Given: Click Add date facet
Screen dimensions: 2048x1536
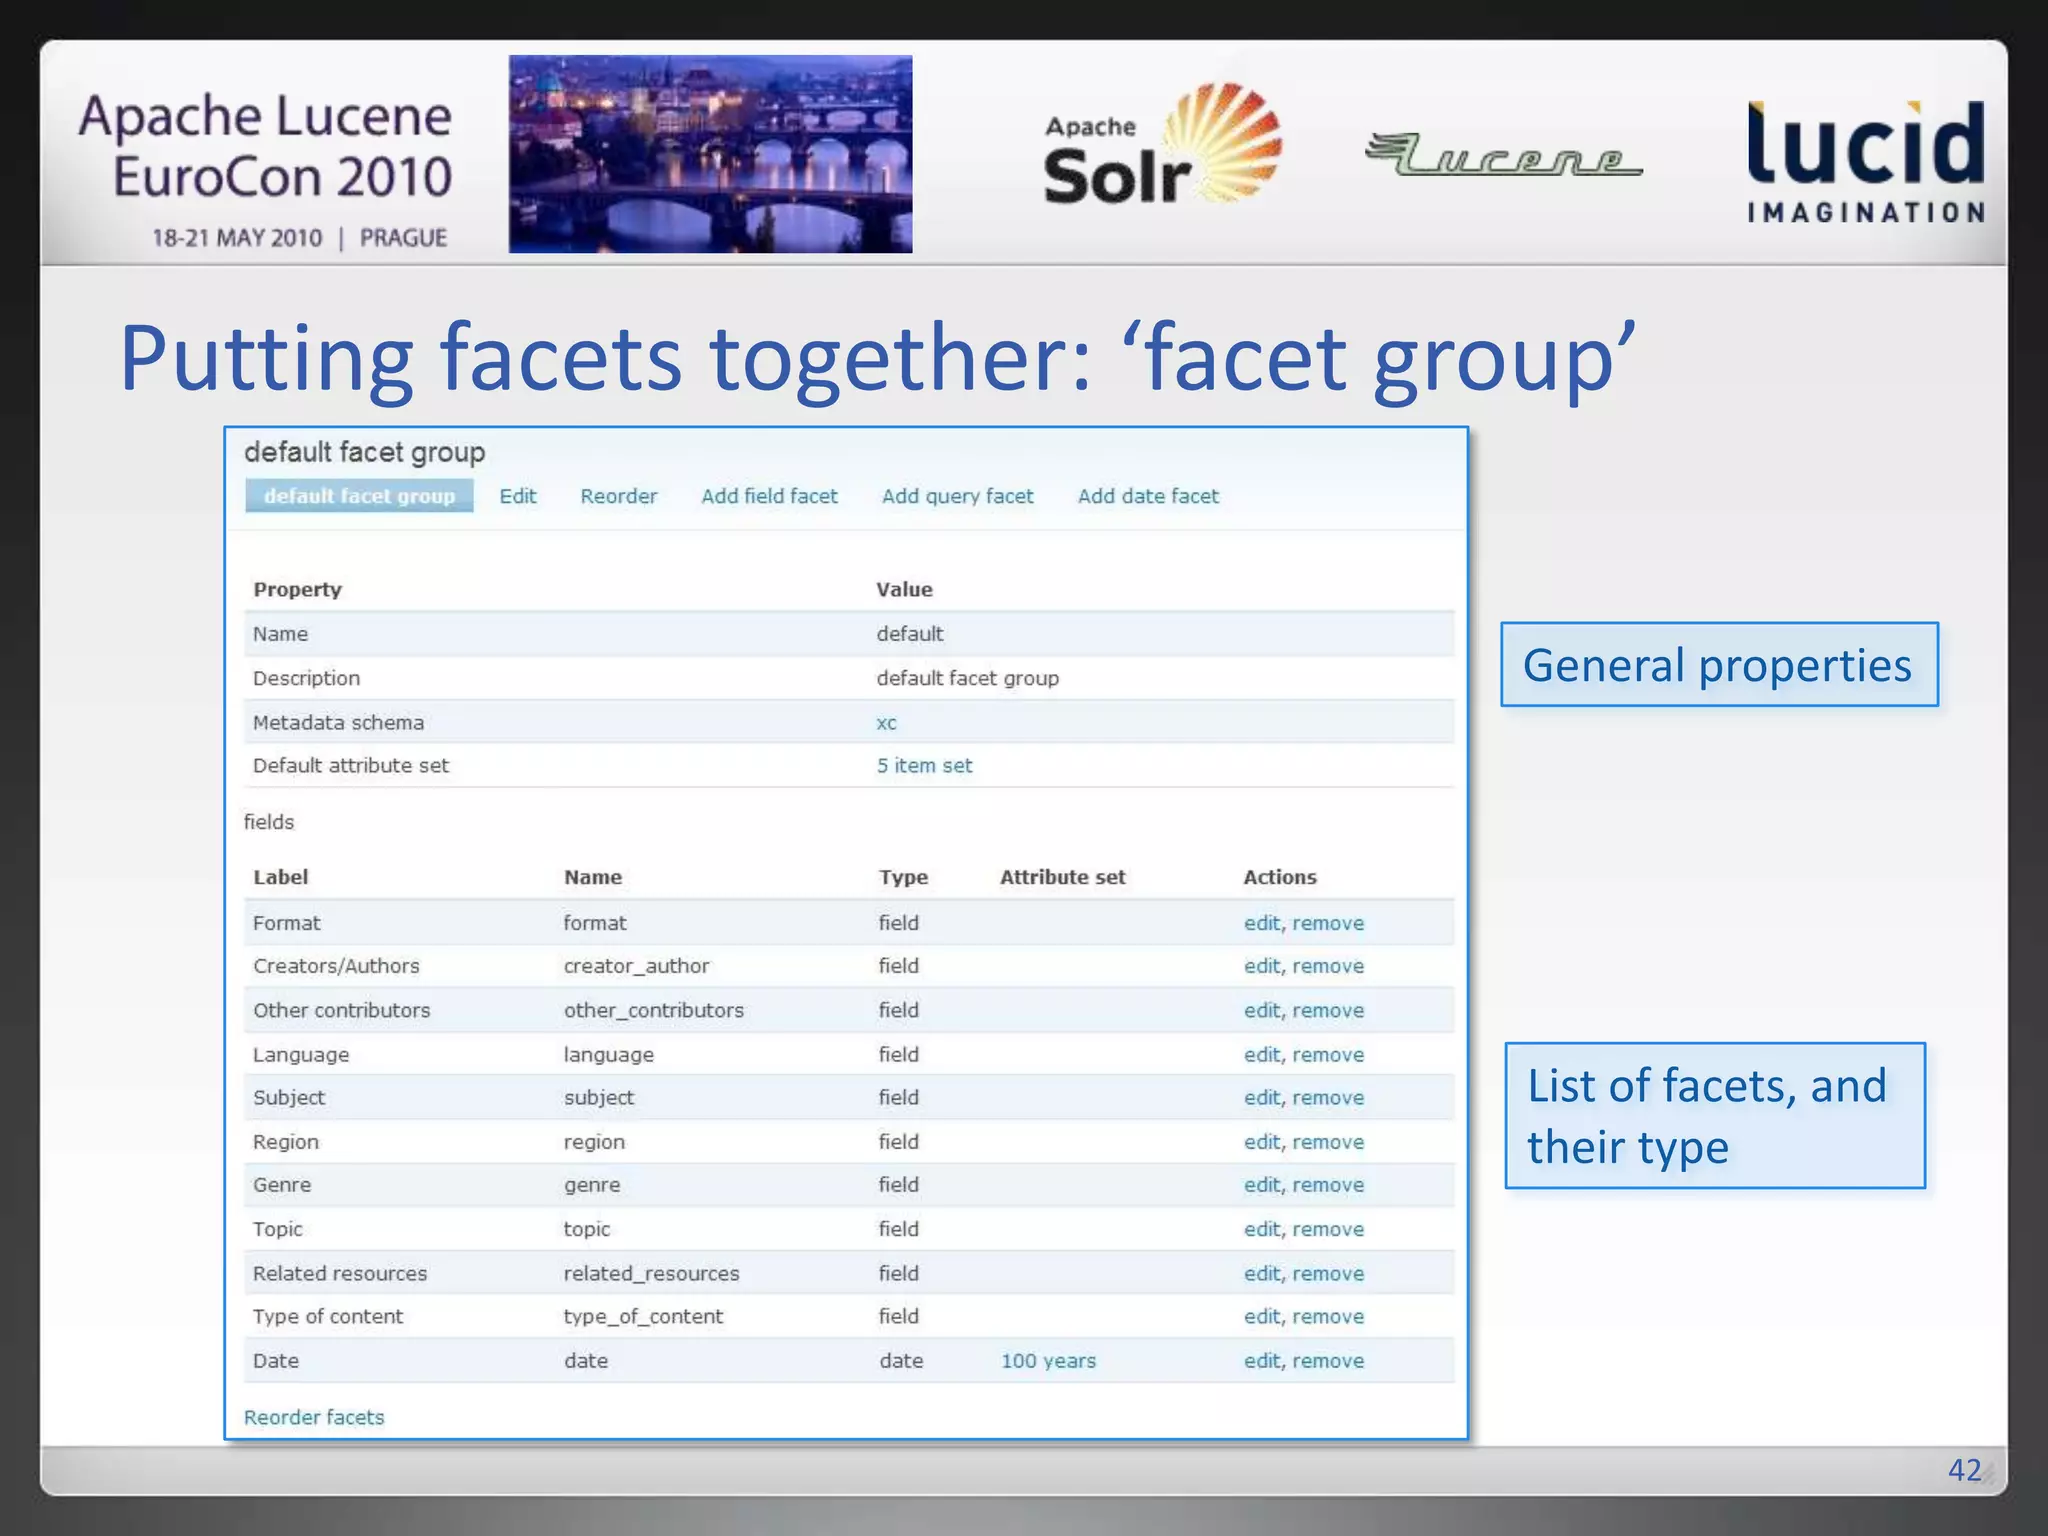Looking at the screenshot, I should pyautogui.click(x=1148, y=496).
